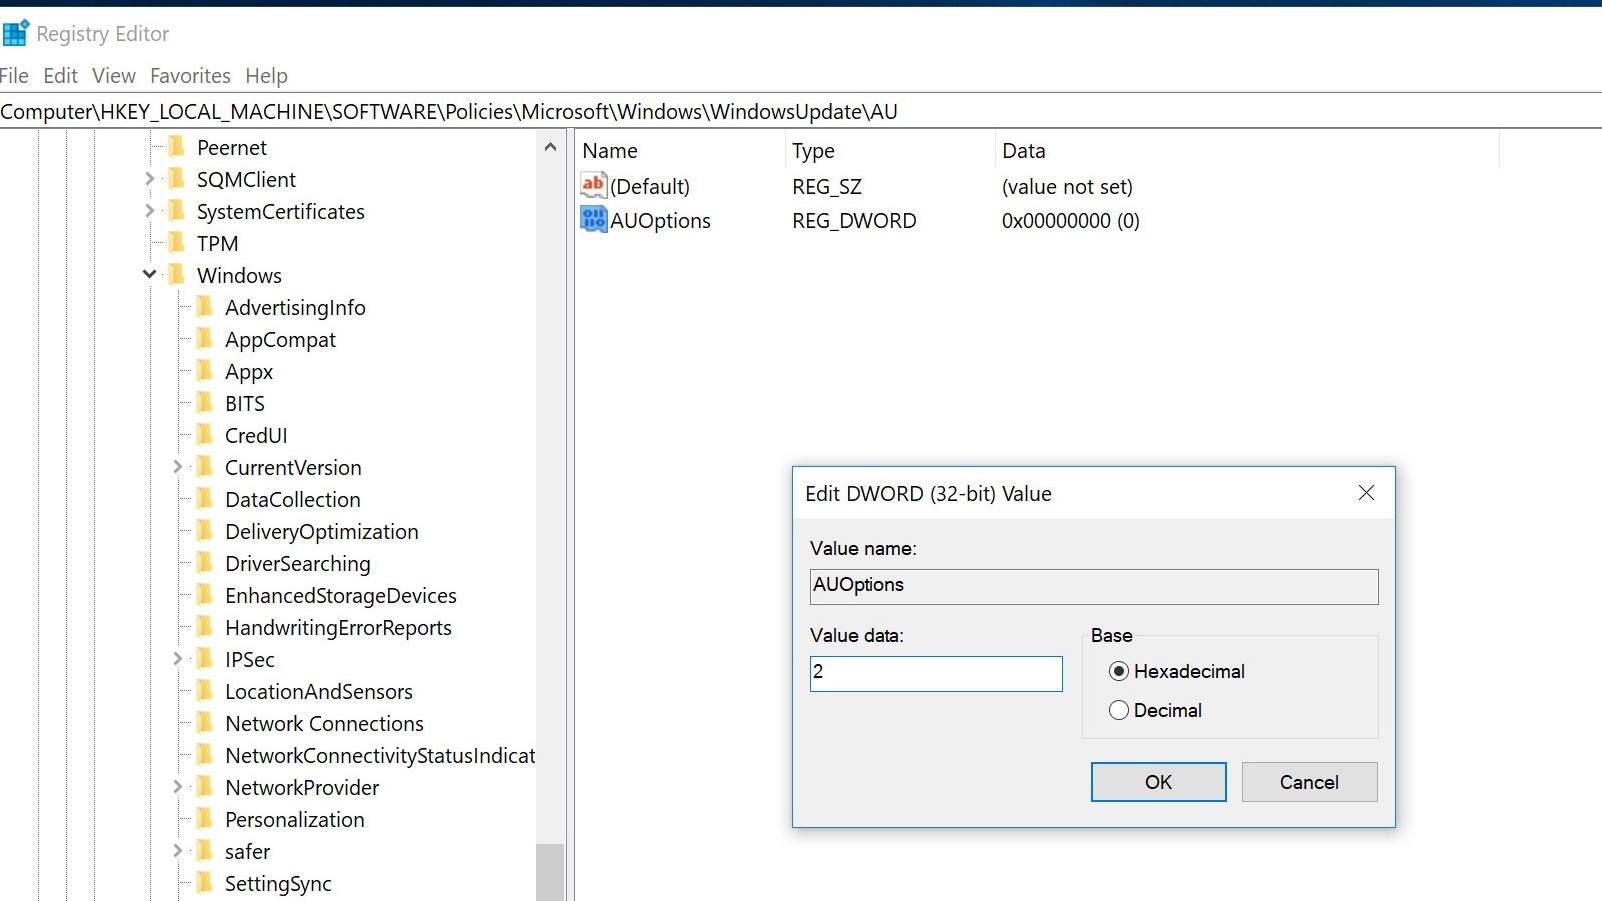Image resolution: width=1602 pixels, height=901 pixels.
Task: Open the Favorites menu
Action: coord(190,76)
